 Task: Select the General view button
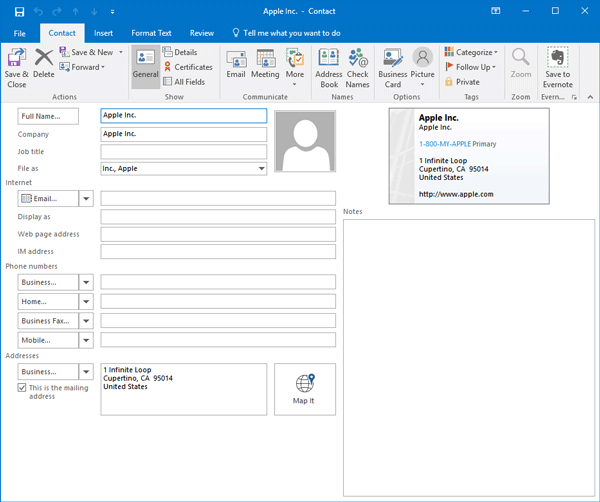click(145, 66)
